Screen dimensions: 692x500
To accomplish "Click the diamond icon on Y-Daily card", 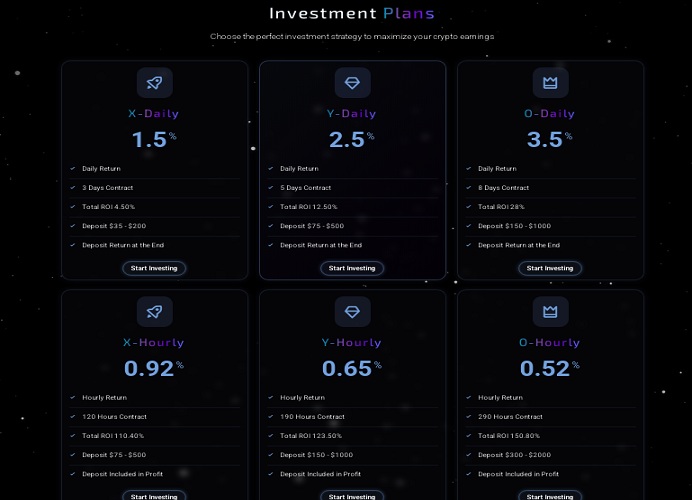I will (352, 83).
